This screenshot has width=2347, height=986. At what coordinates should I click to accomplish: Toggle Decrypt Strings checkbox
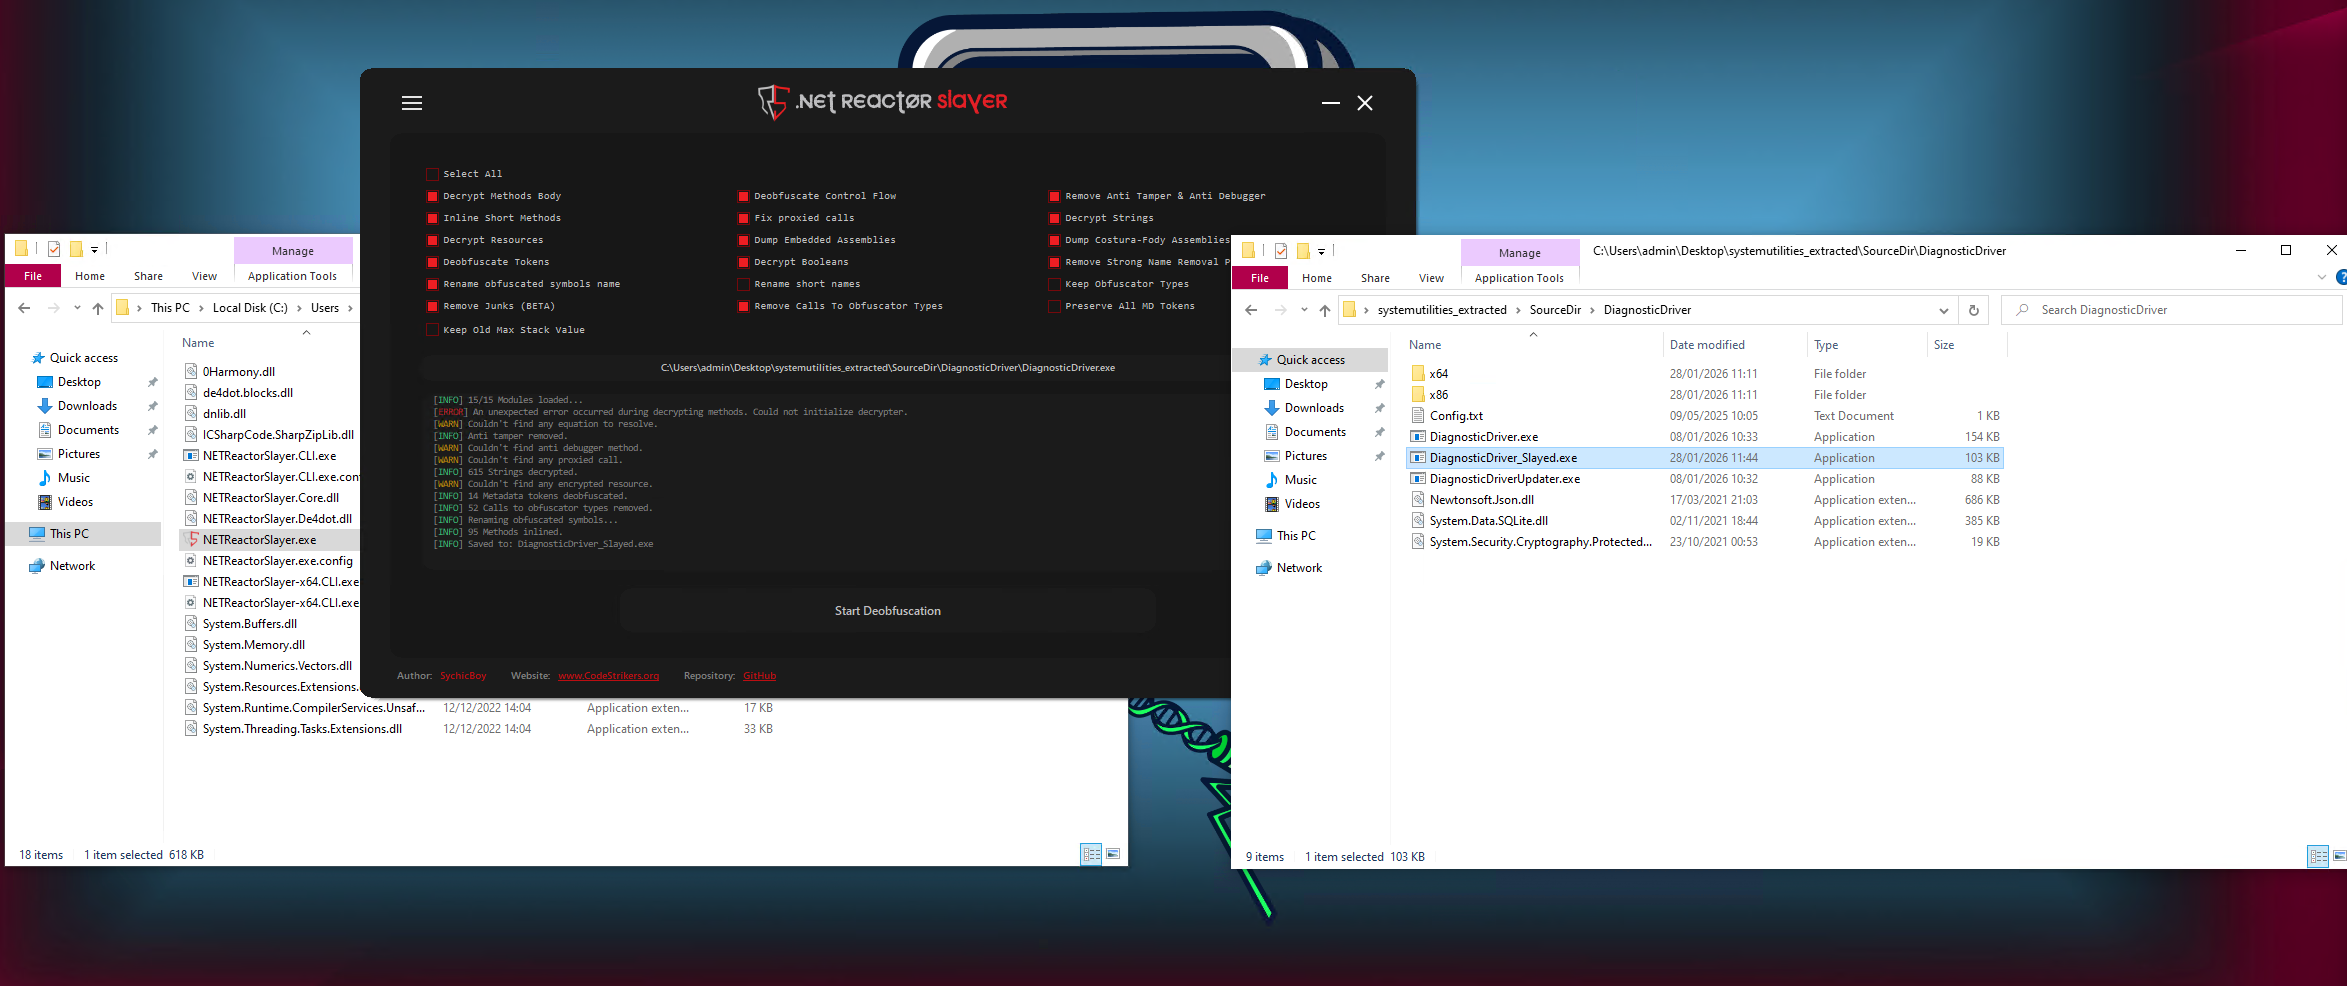click(x=1055, y=218)
